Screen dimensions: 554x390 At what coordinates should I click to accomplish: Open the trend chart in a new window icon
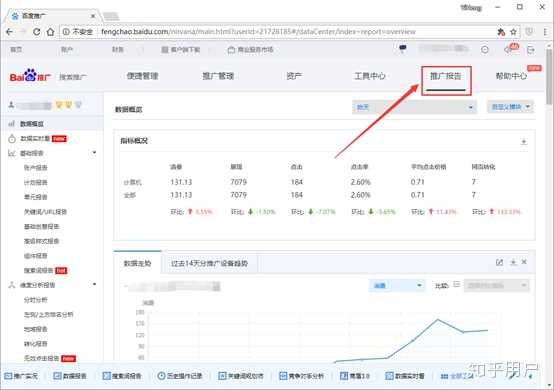pos(499,262)
